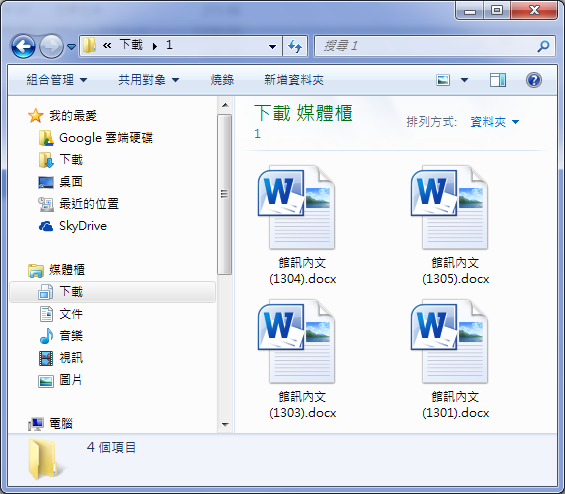
Task: Open 桌面 in favorites
Action: 71,182
